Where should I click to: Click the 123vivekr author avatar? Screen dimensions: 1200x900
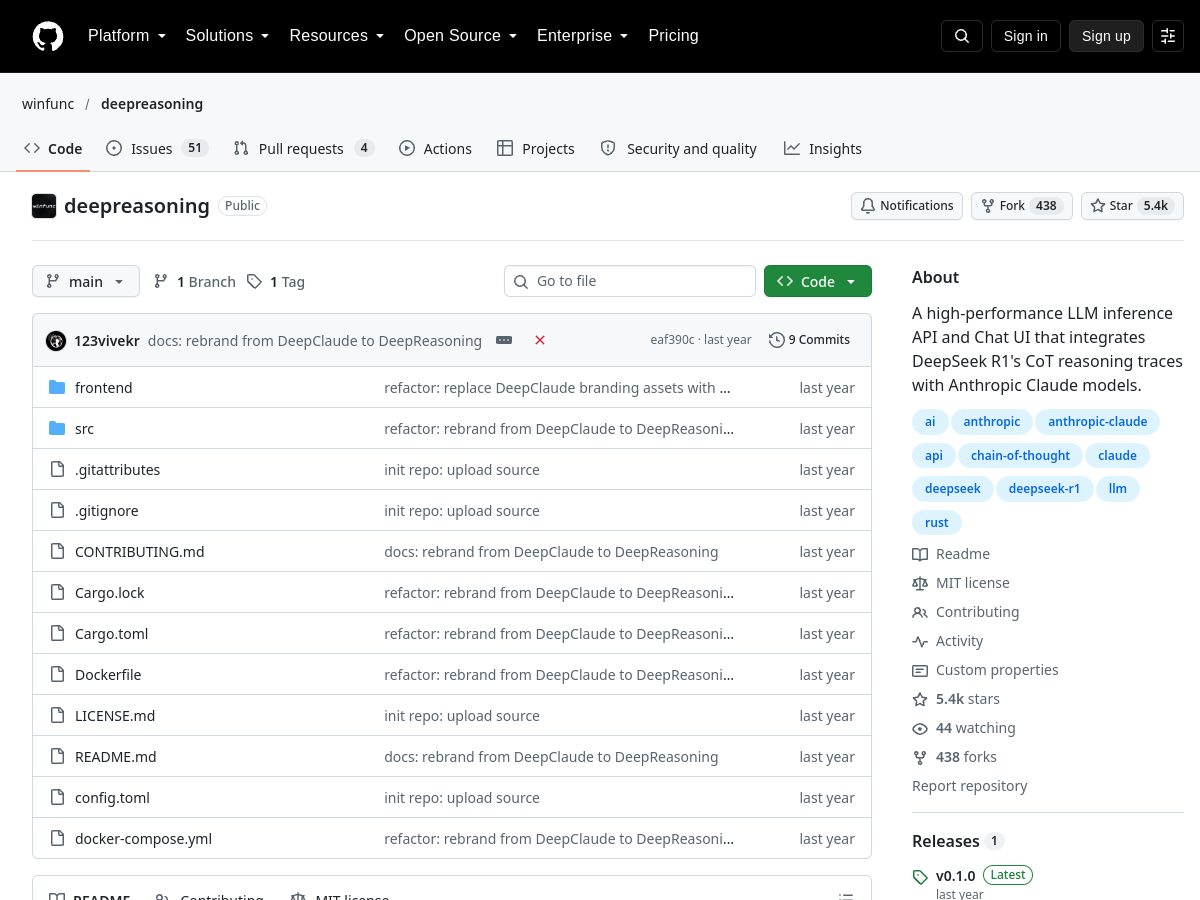[56, 340]
